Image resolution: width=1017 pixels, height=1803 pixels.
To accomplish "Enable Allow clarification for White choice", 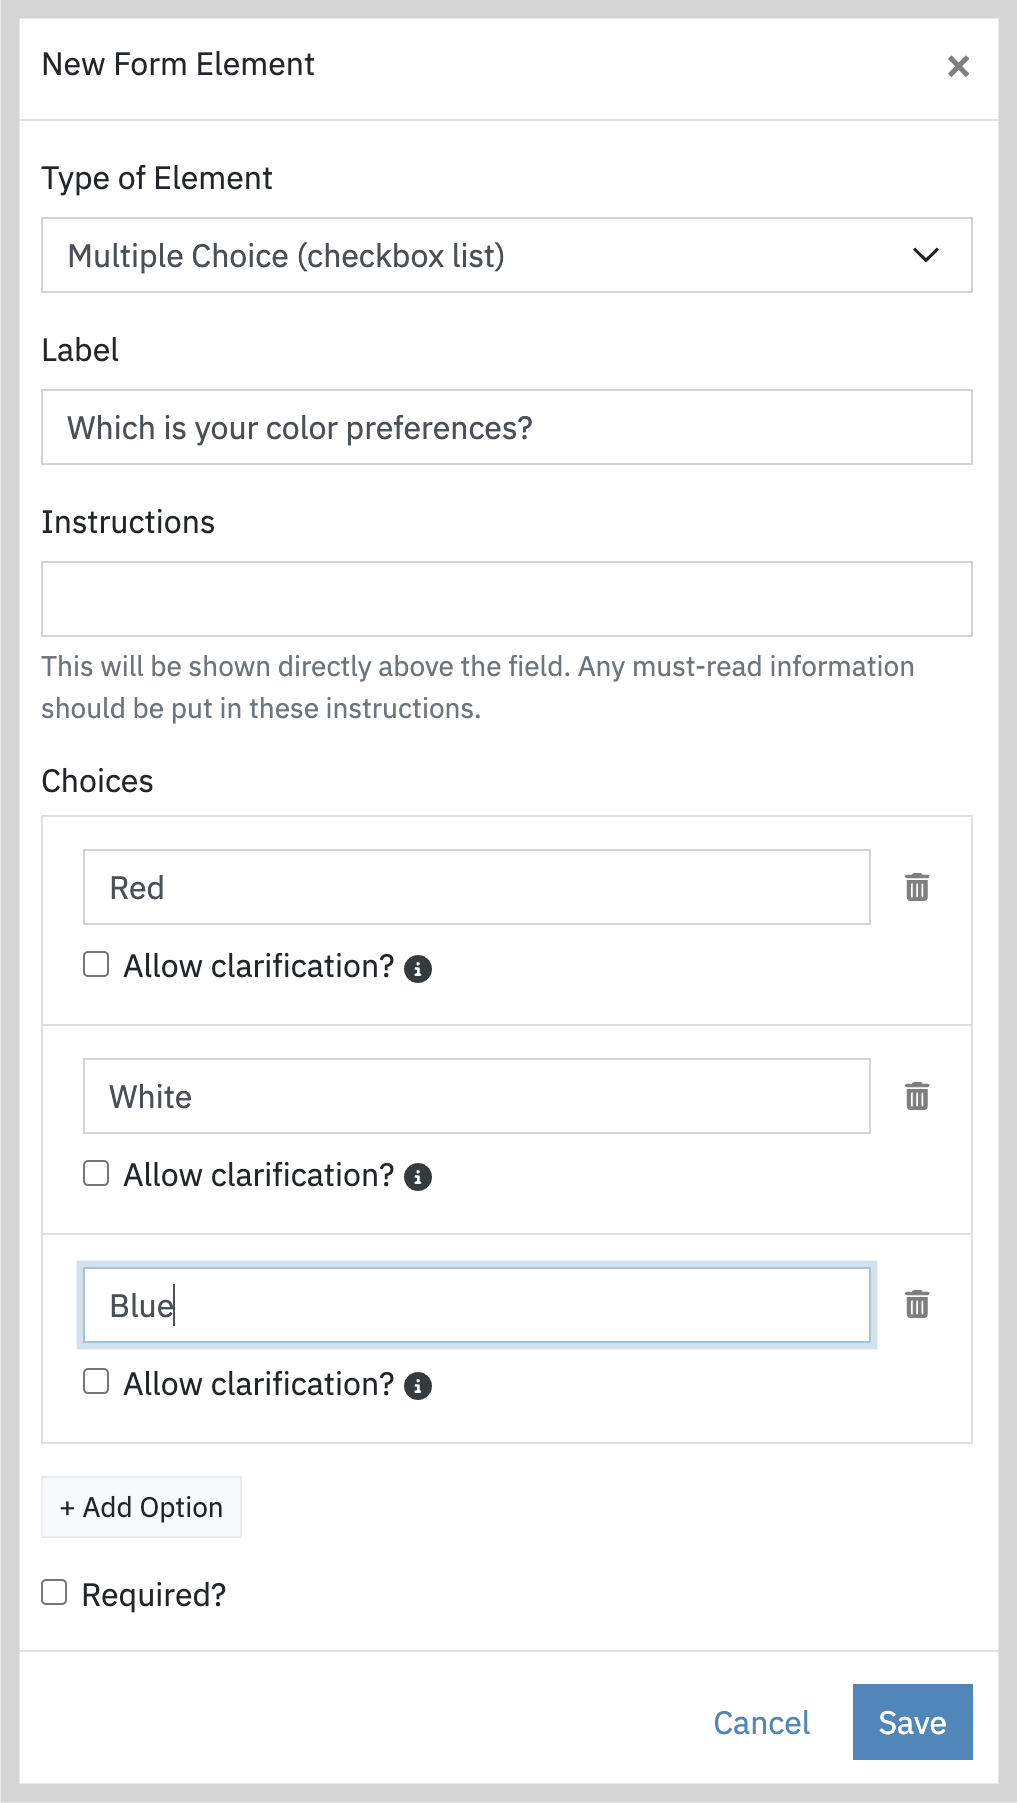I will pyautogui.click(x=96, y=1173).
